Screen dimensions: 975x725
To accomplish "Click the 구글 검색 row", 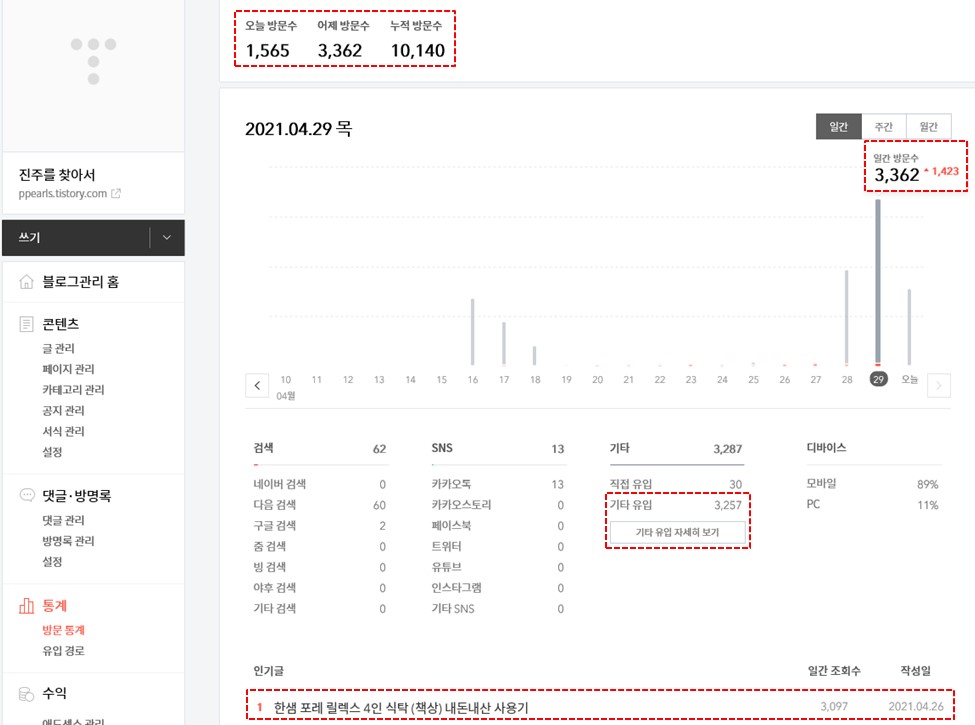I will [320, 525].
